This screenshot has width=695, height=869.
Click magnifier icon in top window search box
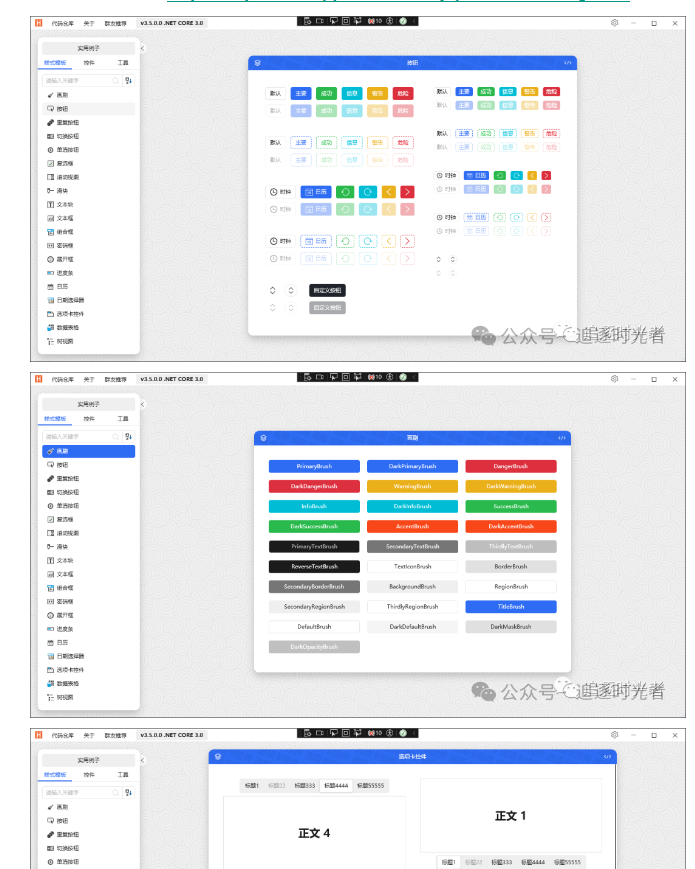116,80
